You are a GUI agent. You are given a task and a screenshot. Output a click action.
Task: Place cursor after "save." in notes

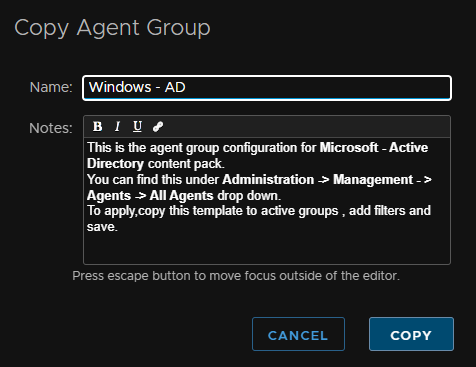[x=118, y=227]
